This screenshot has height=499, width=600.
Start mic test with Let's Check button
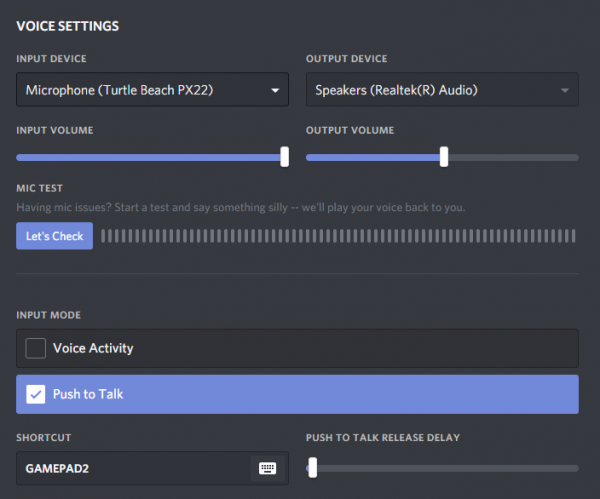click(x=54, y=236)
